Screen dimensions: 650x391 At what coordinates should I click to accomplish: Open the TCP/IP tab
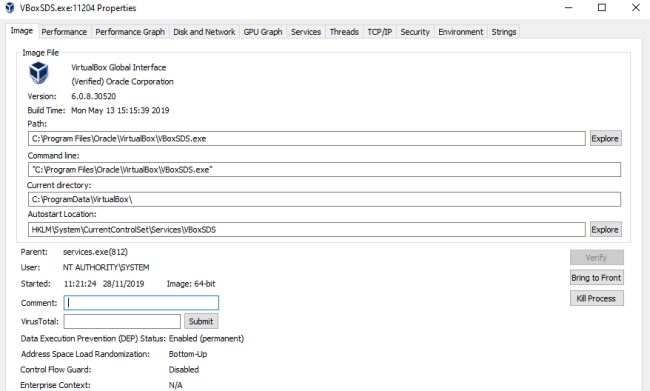click(x=379, y=32)
